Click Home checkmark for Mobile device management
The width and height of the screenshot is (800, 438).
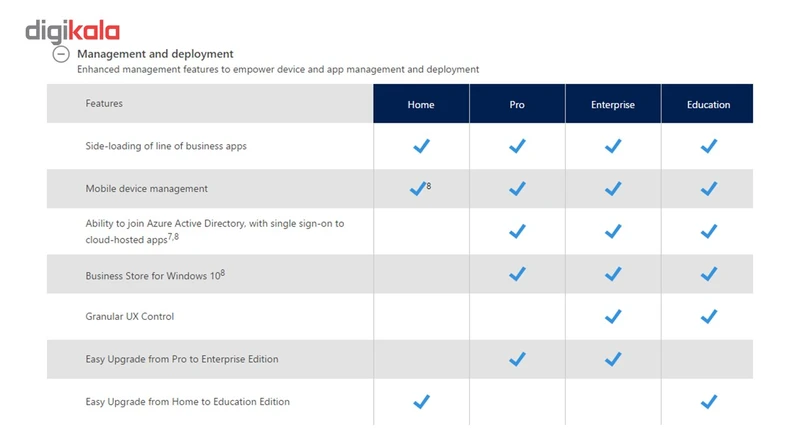coord(418,189)
